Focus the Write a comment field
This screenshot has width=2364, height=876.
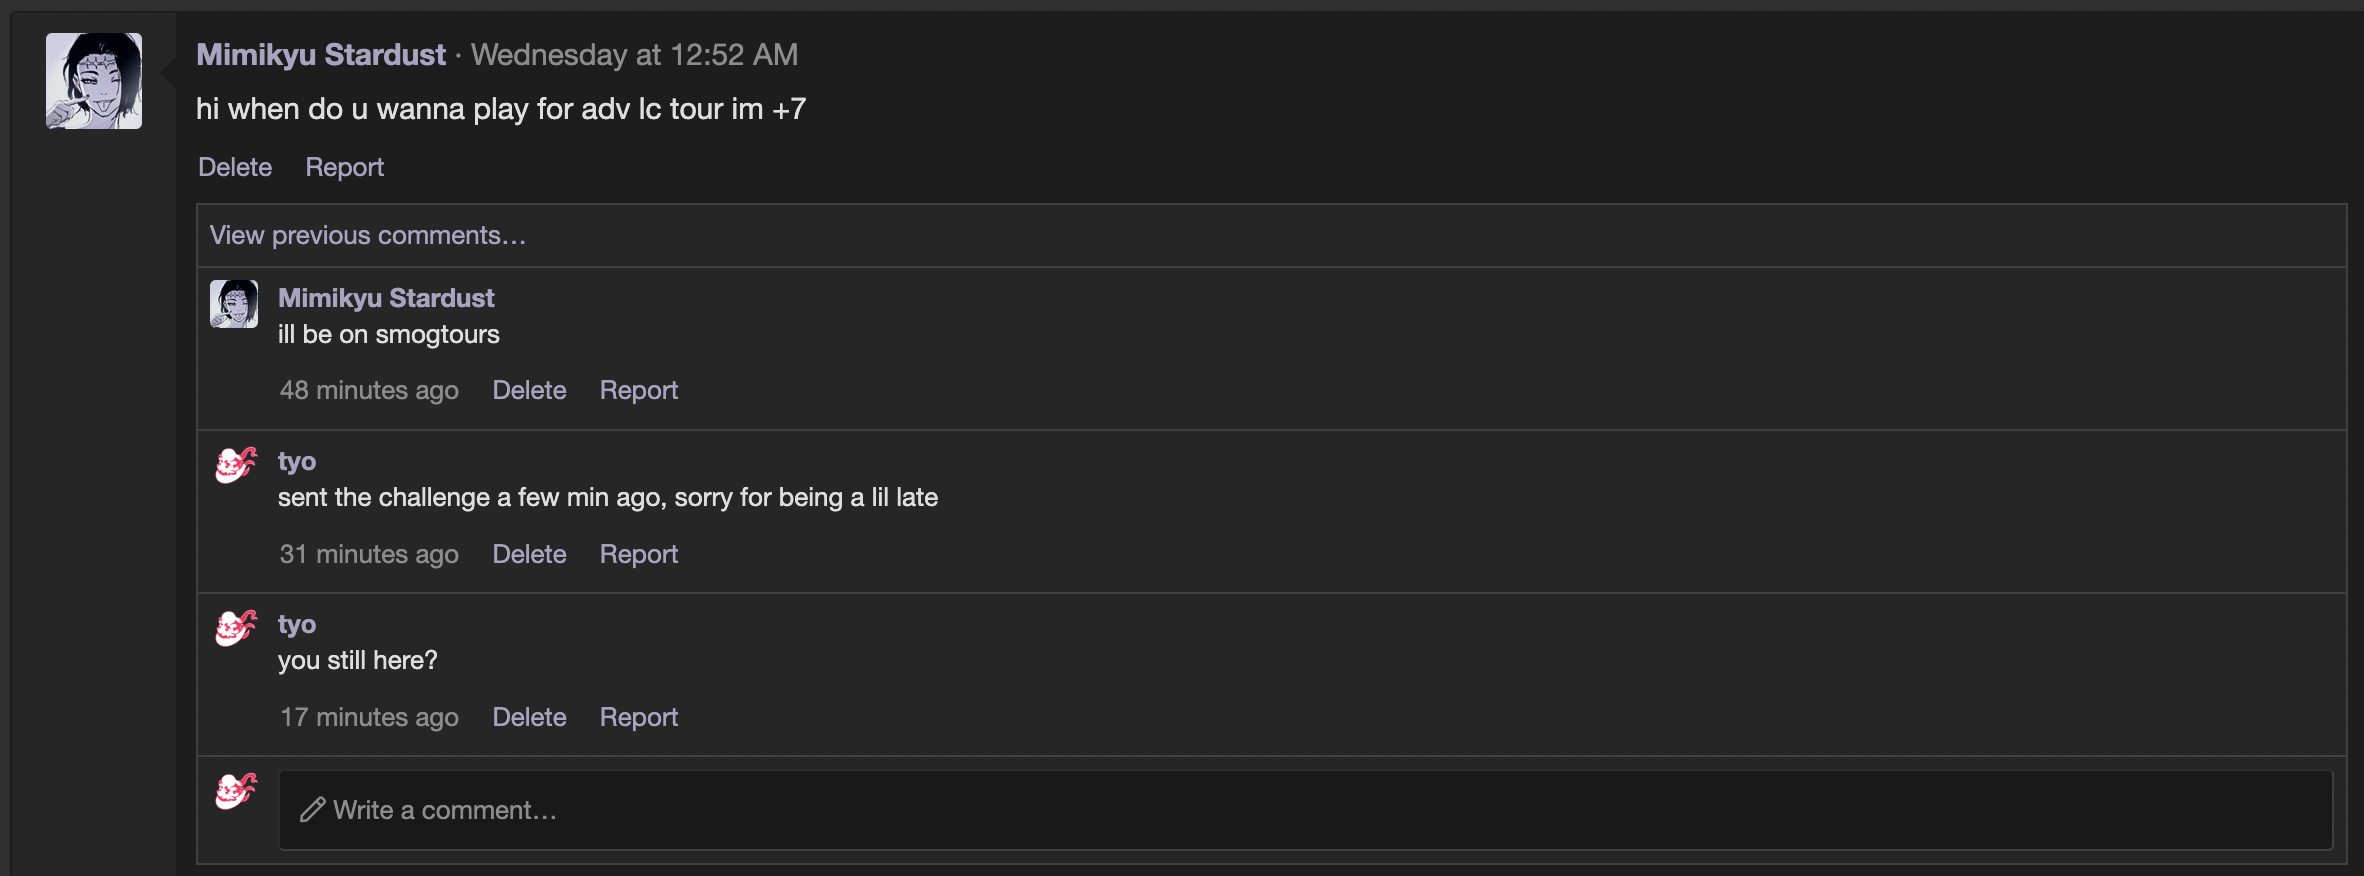(x=1300, y=810)
